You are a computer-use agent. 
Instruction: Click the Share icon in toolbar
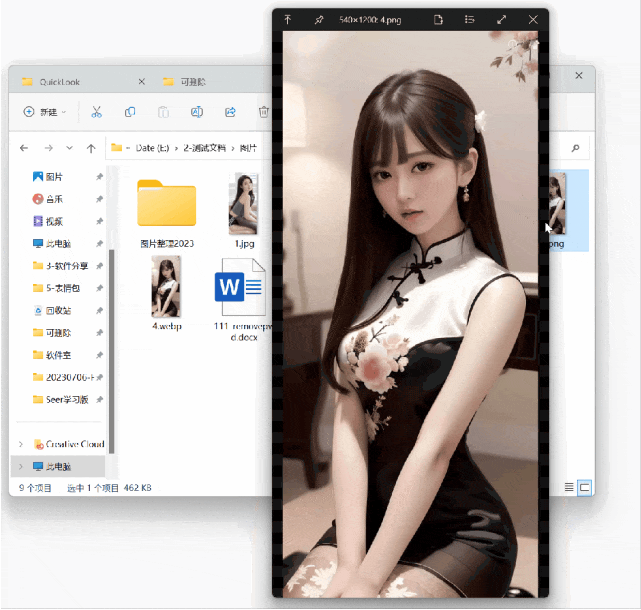click(230, 112)
